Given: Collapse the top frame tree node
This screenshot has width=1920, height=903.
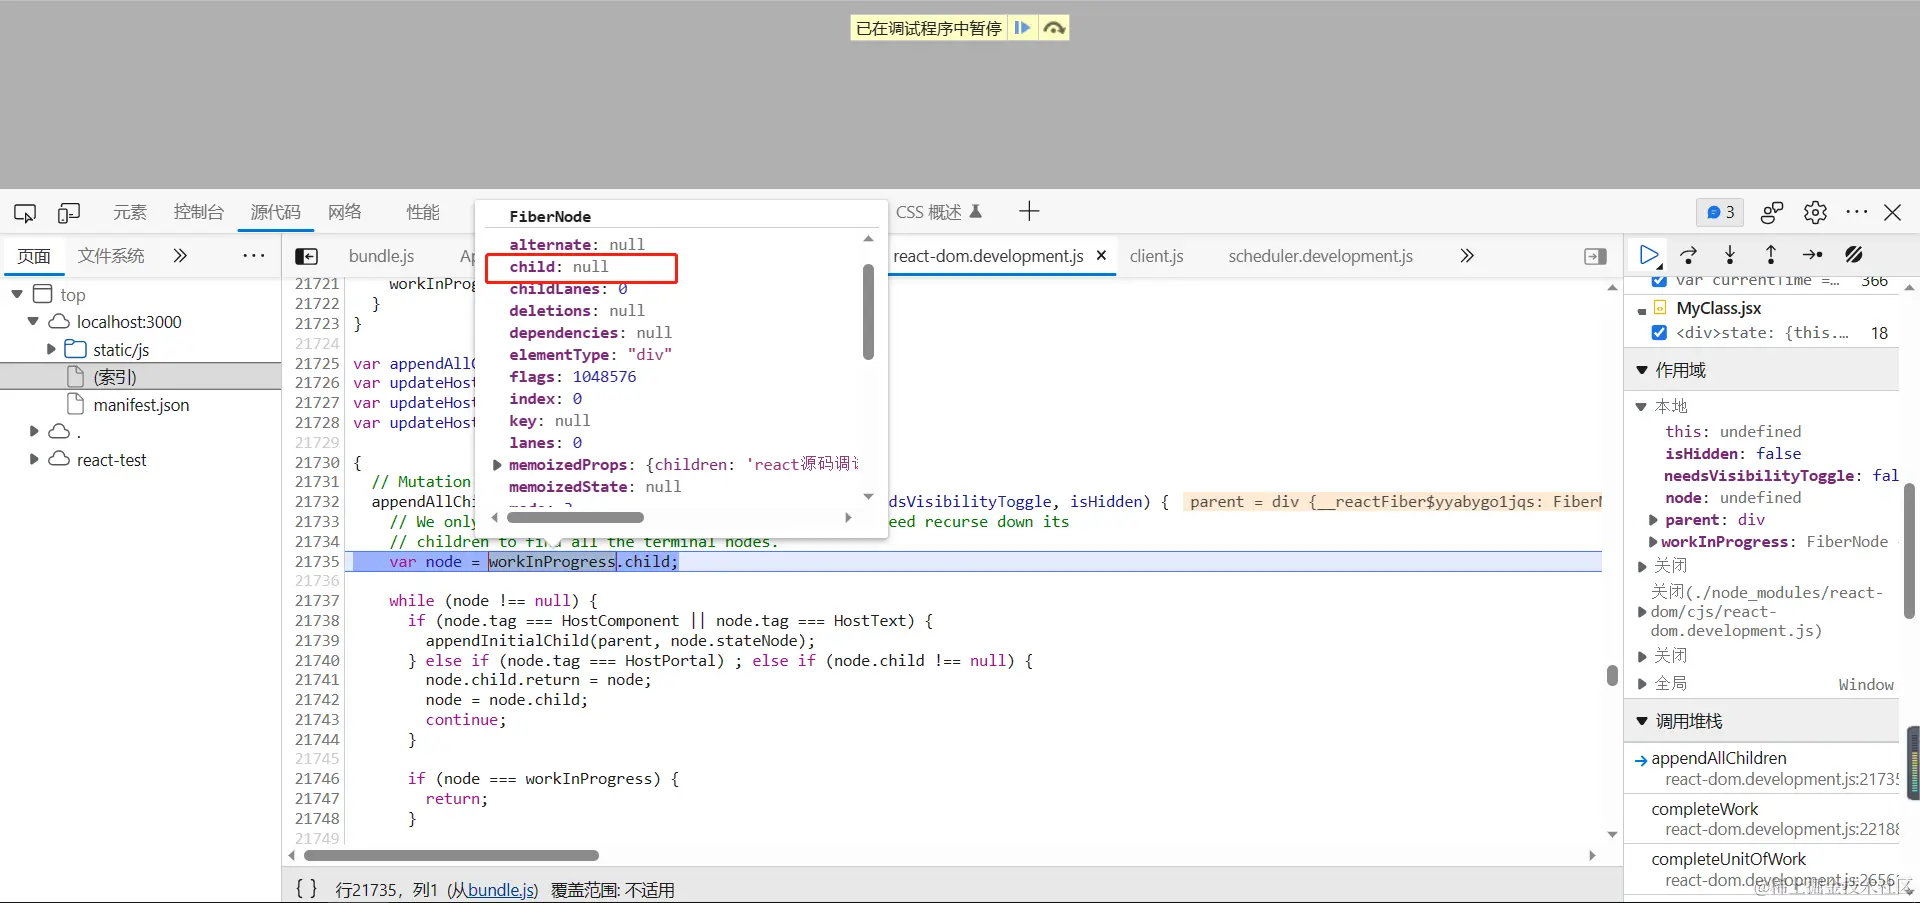Looking at the screenshot, I should pyautogui.click(x=17, y=294).
